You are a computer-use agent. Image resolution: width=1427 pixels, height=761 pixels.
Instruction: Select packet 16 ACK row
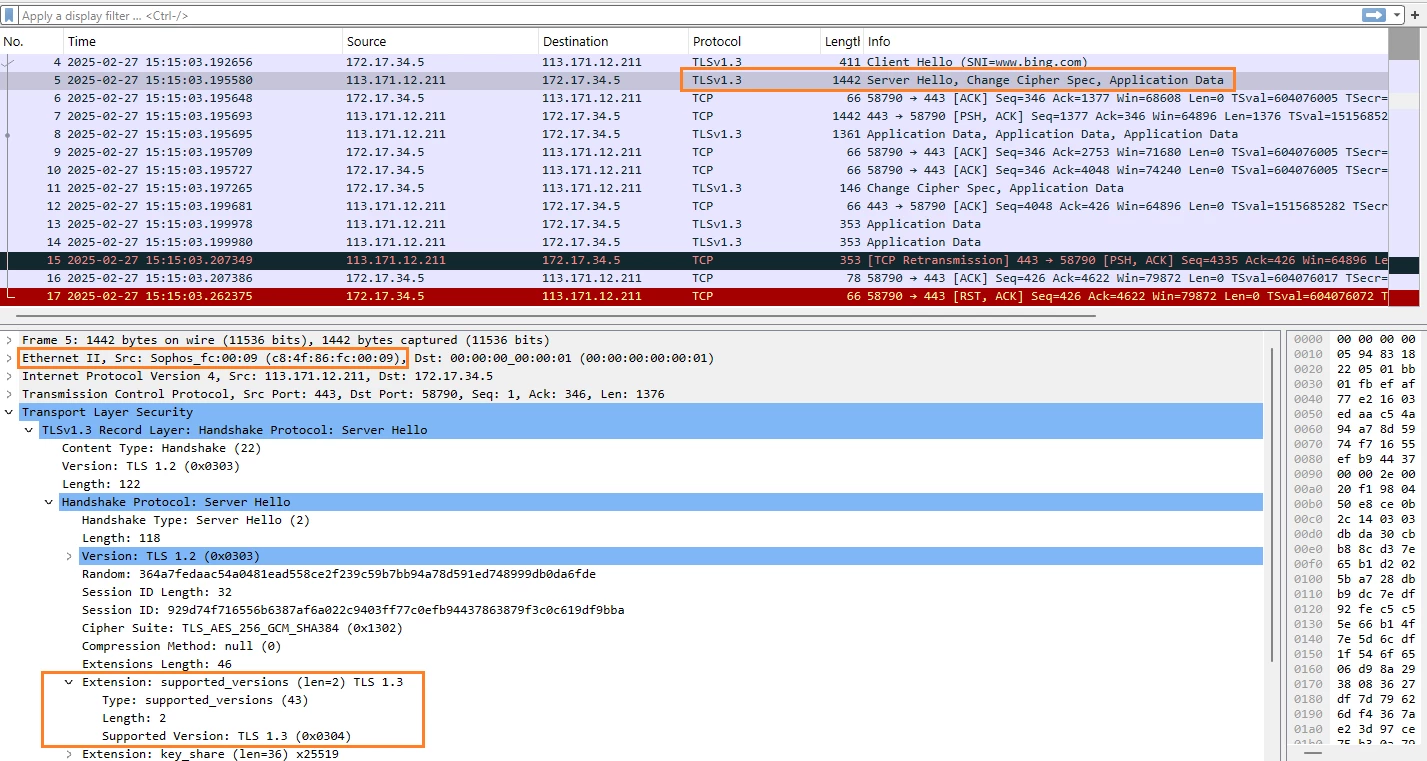tap(694, 278)
